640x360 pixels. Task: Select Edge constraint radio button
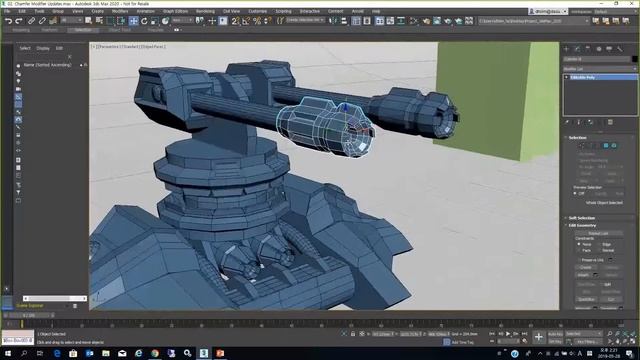coord(599,244)
